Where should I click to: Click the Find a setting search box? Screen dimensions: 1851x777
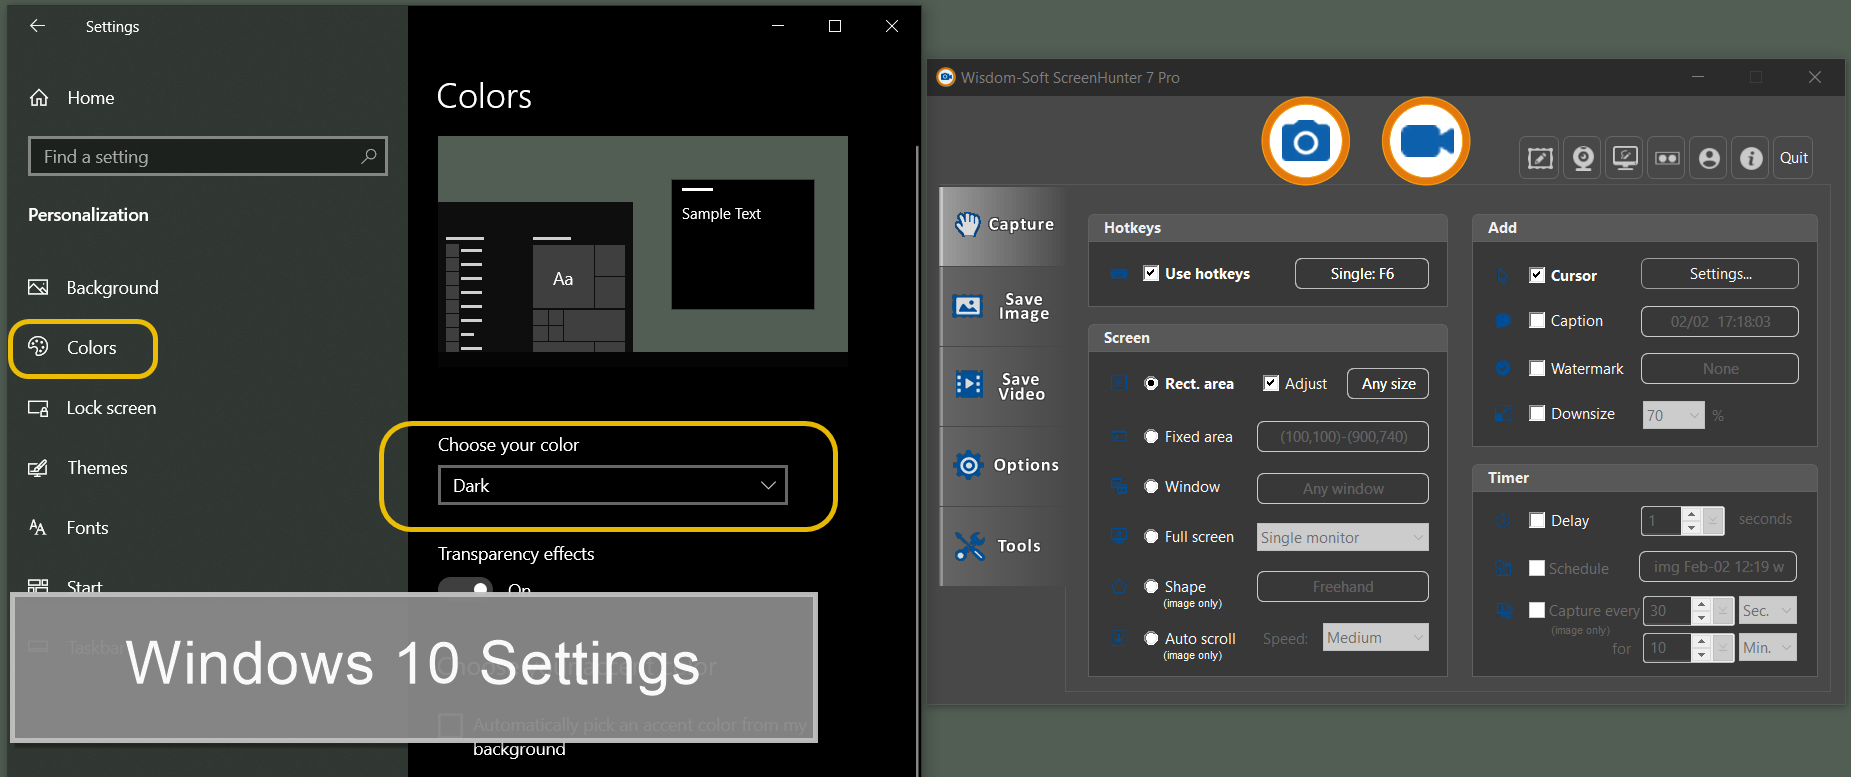207,156
